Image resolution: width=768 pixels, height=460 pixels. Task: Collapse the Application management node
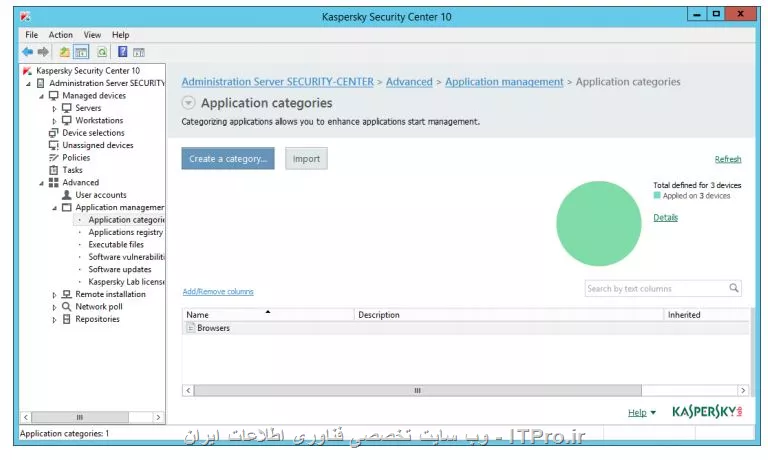coord(55,208)
